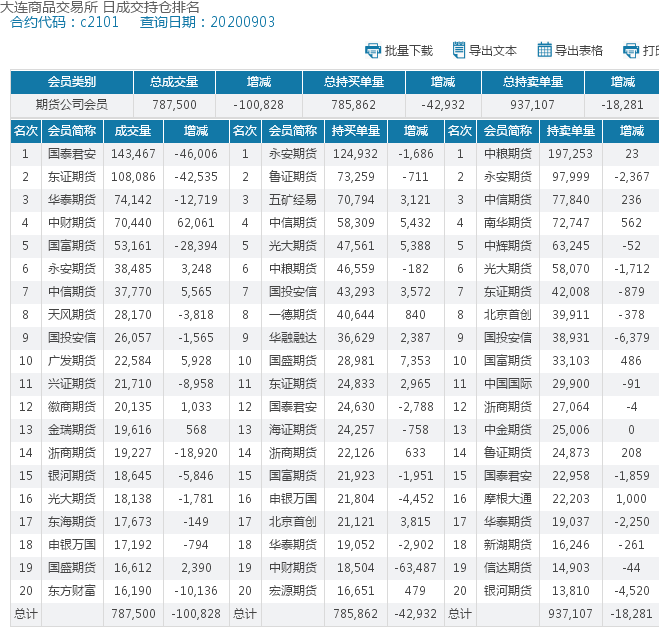Select the 总成交量 header cell
The width and height of the screenshot is (659, 629).
pos(174,82)
